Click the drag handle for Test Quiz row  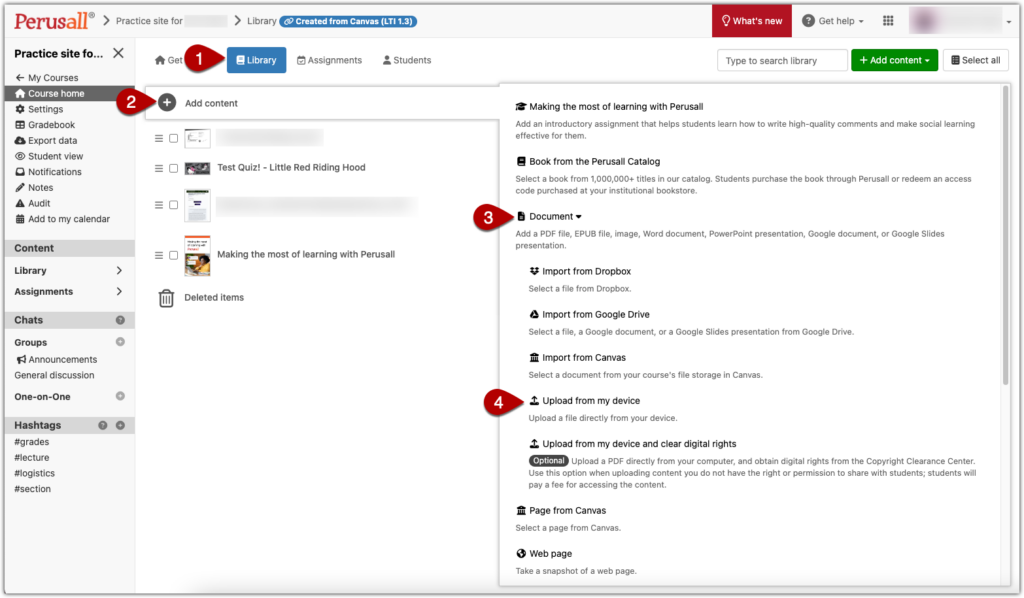tap(159, 168)
